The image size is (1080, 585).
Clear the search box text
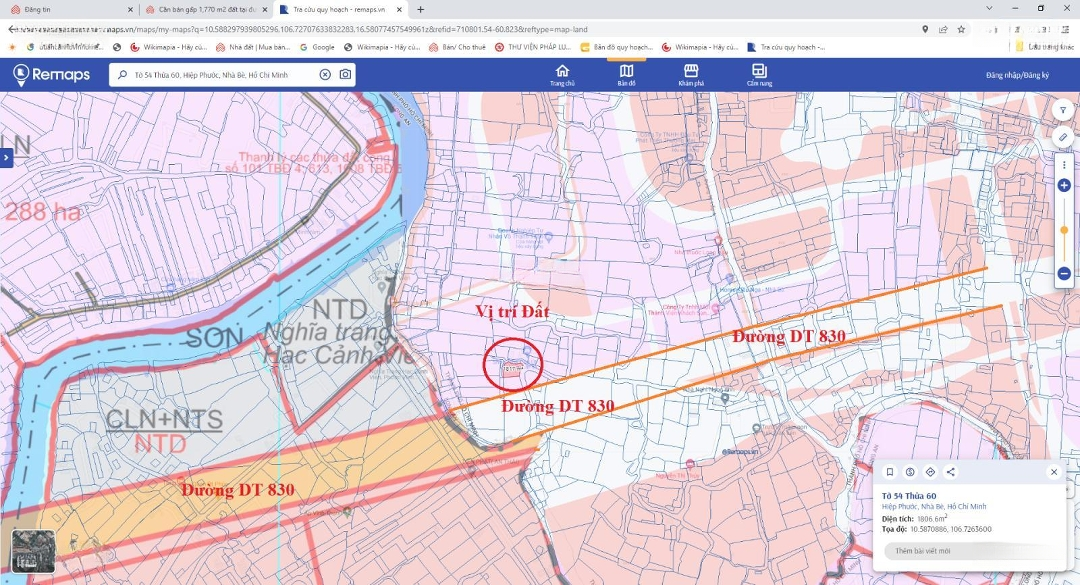pyautogui.click(x=325, y=75)
